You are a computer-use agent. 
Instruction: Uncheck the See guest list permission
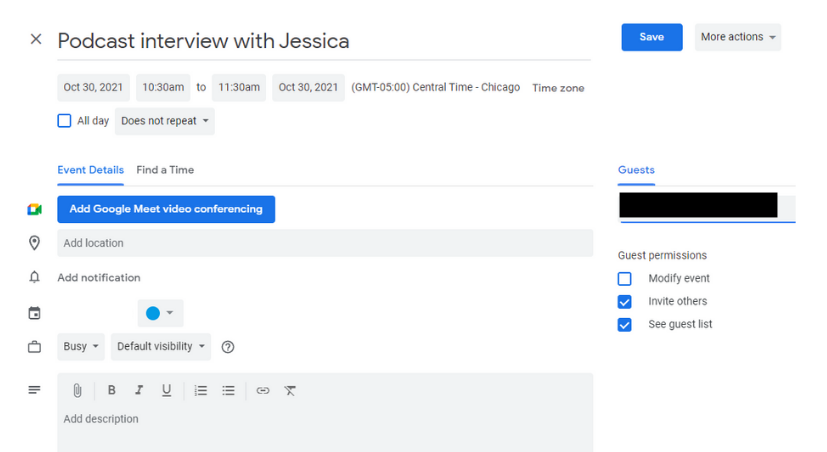click(x=625, y=325)
